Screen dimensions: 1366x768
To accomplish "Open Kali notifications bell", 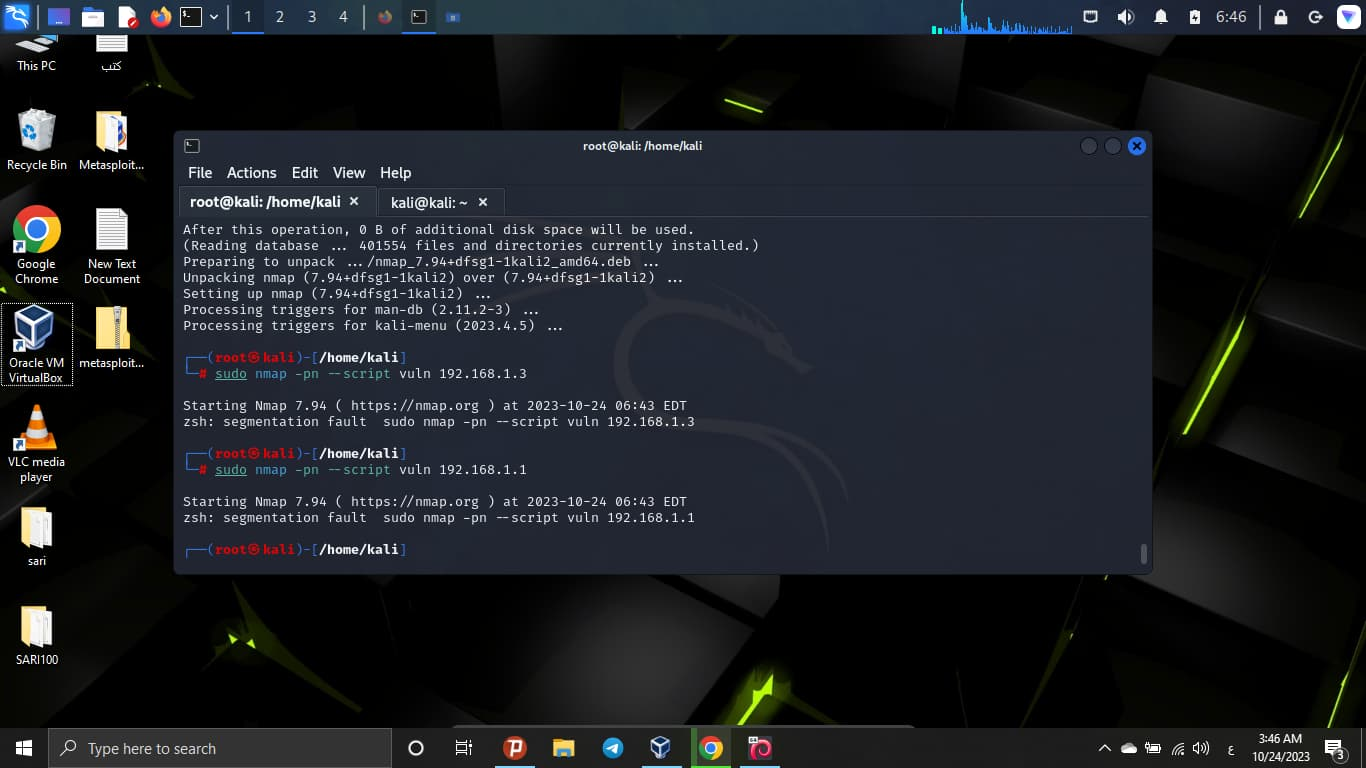I will 1161,17.
